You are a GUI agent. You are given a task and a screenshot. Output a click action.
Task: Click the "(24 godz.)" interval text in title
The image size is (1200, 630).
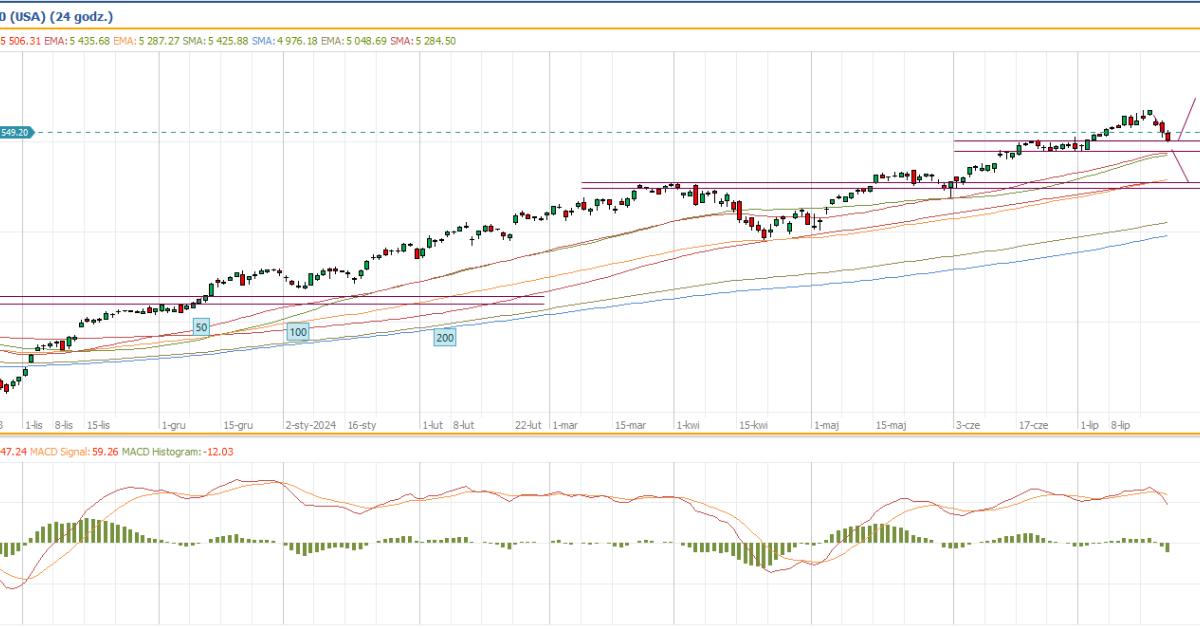(x=82, y=16)
